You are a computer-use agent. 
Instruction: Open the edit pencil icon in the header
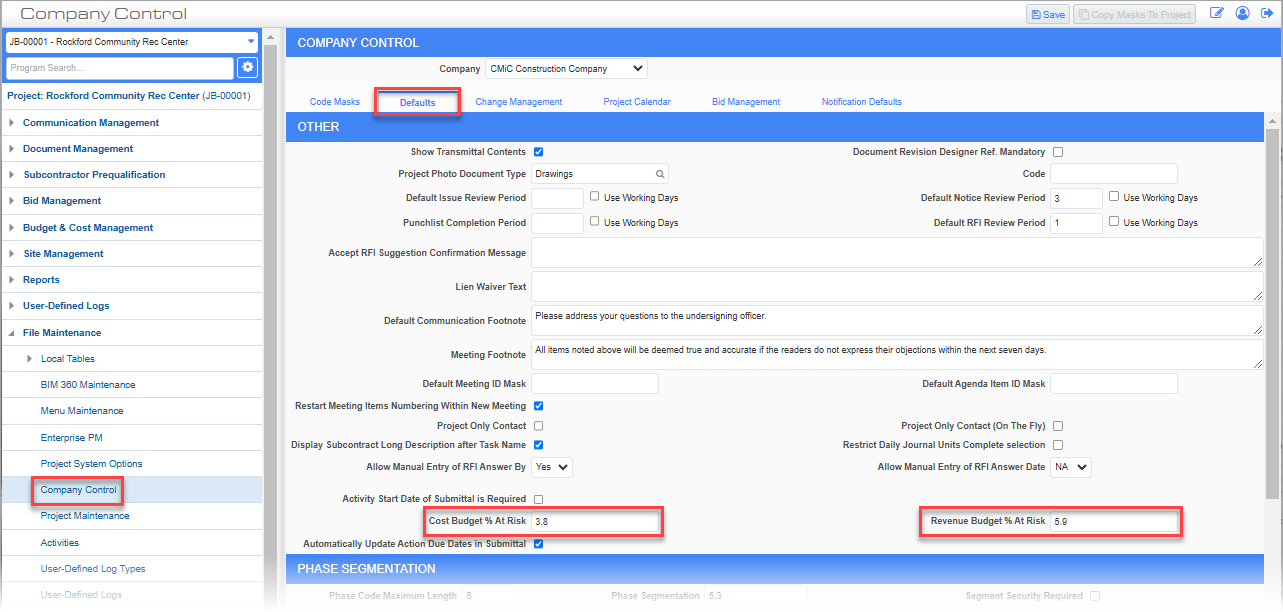(1217, 14)
